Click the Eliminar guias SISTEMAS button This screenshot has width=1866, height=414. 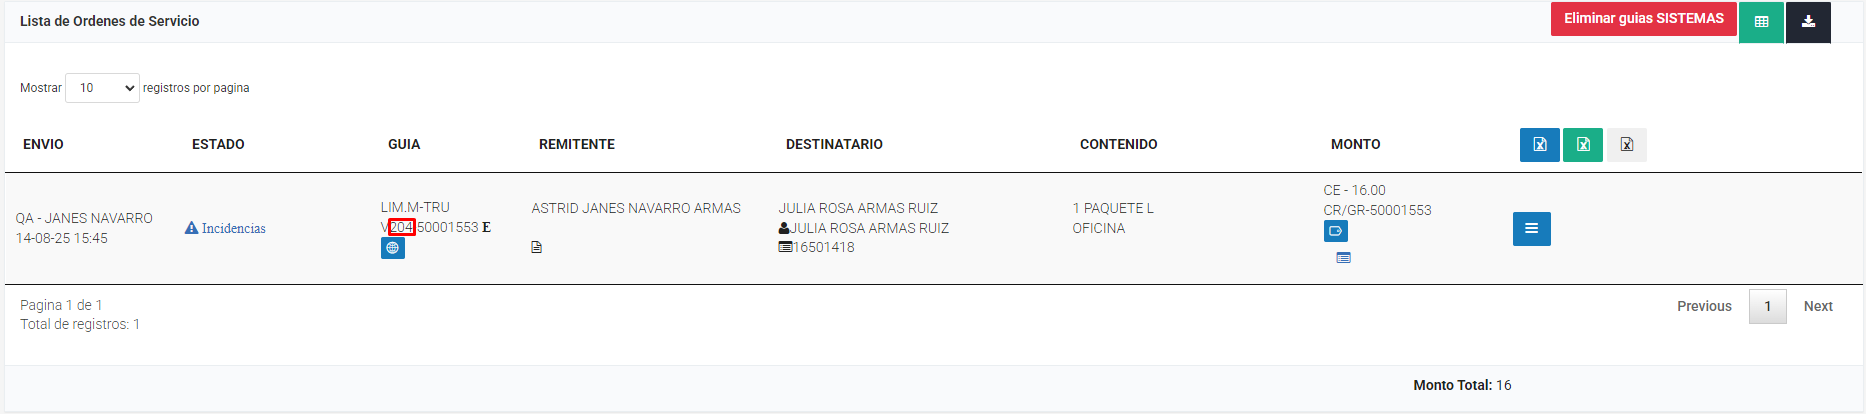click(x=1643, y=19)
